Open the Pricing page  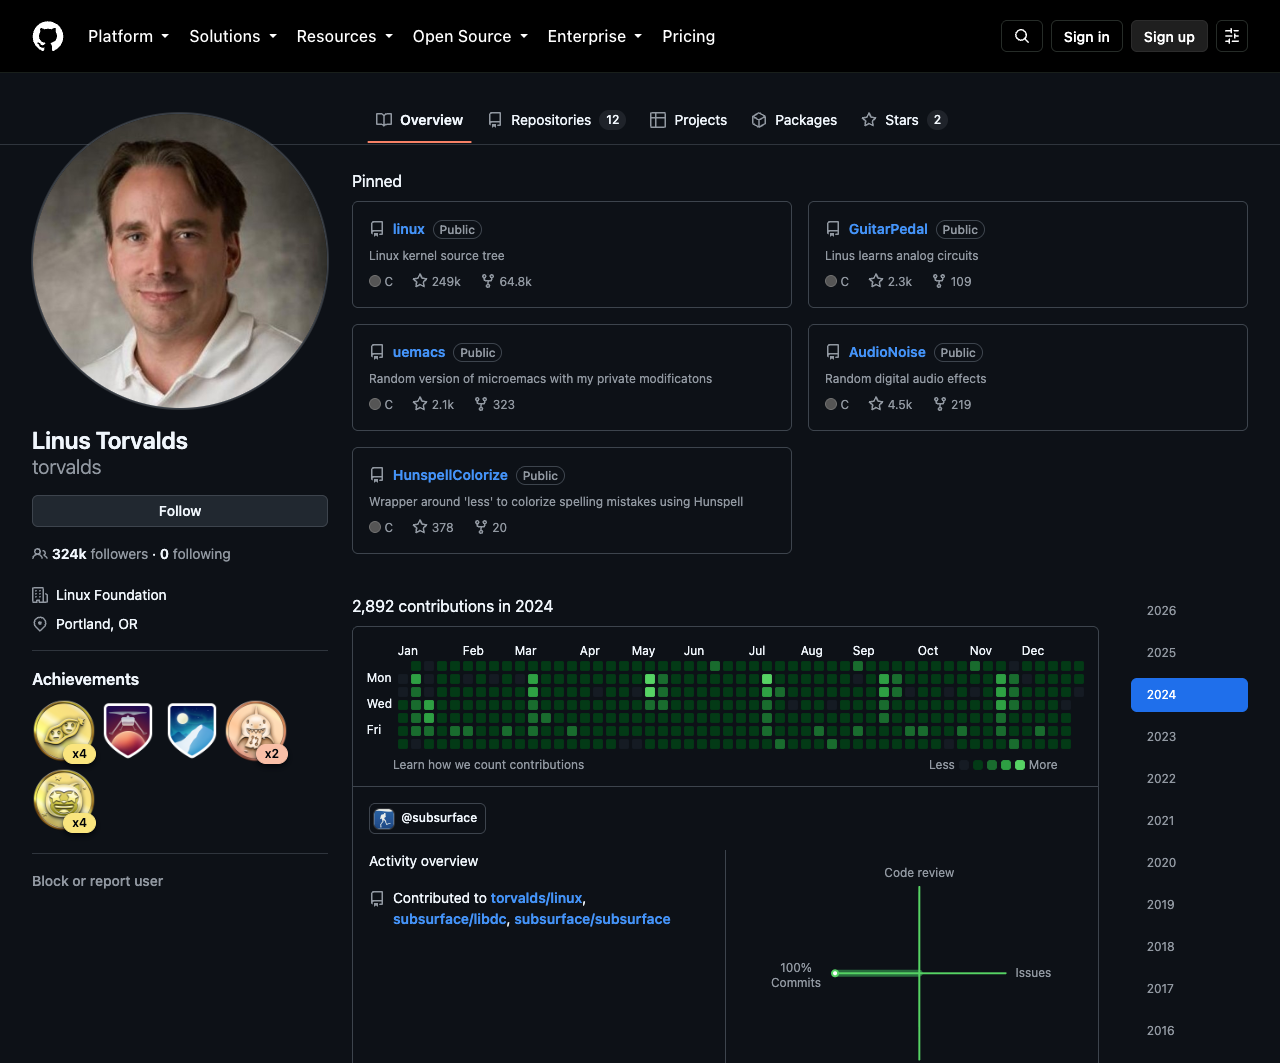pos(689,36)
